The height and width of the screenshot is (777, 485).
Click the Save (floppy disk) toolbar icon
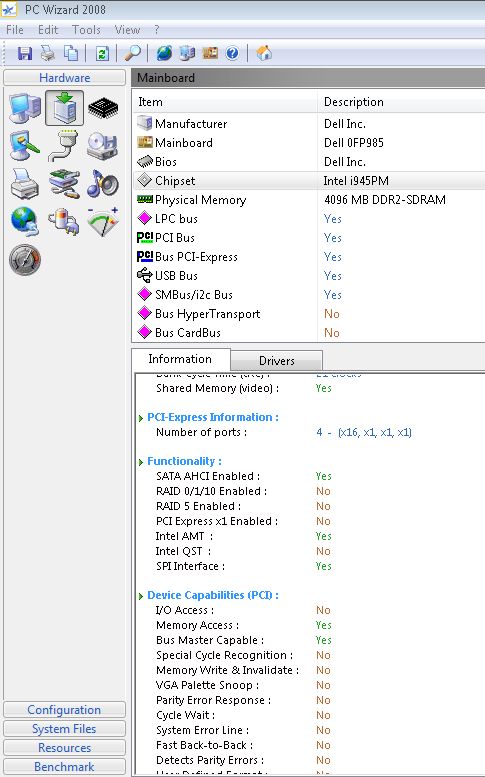pos(24,53)
